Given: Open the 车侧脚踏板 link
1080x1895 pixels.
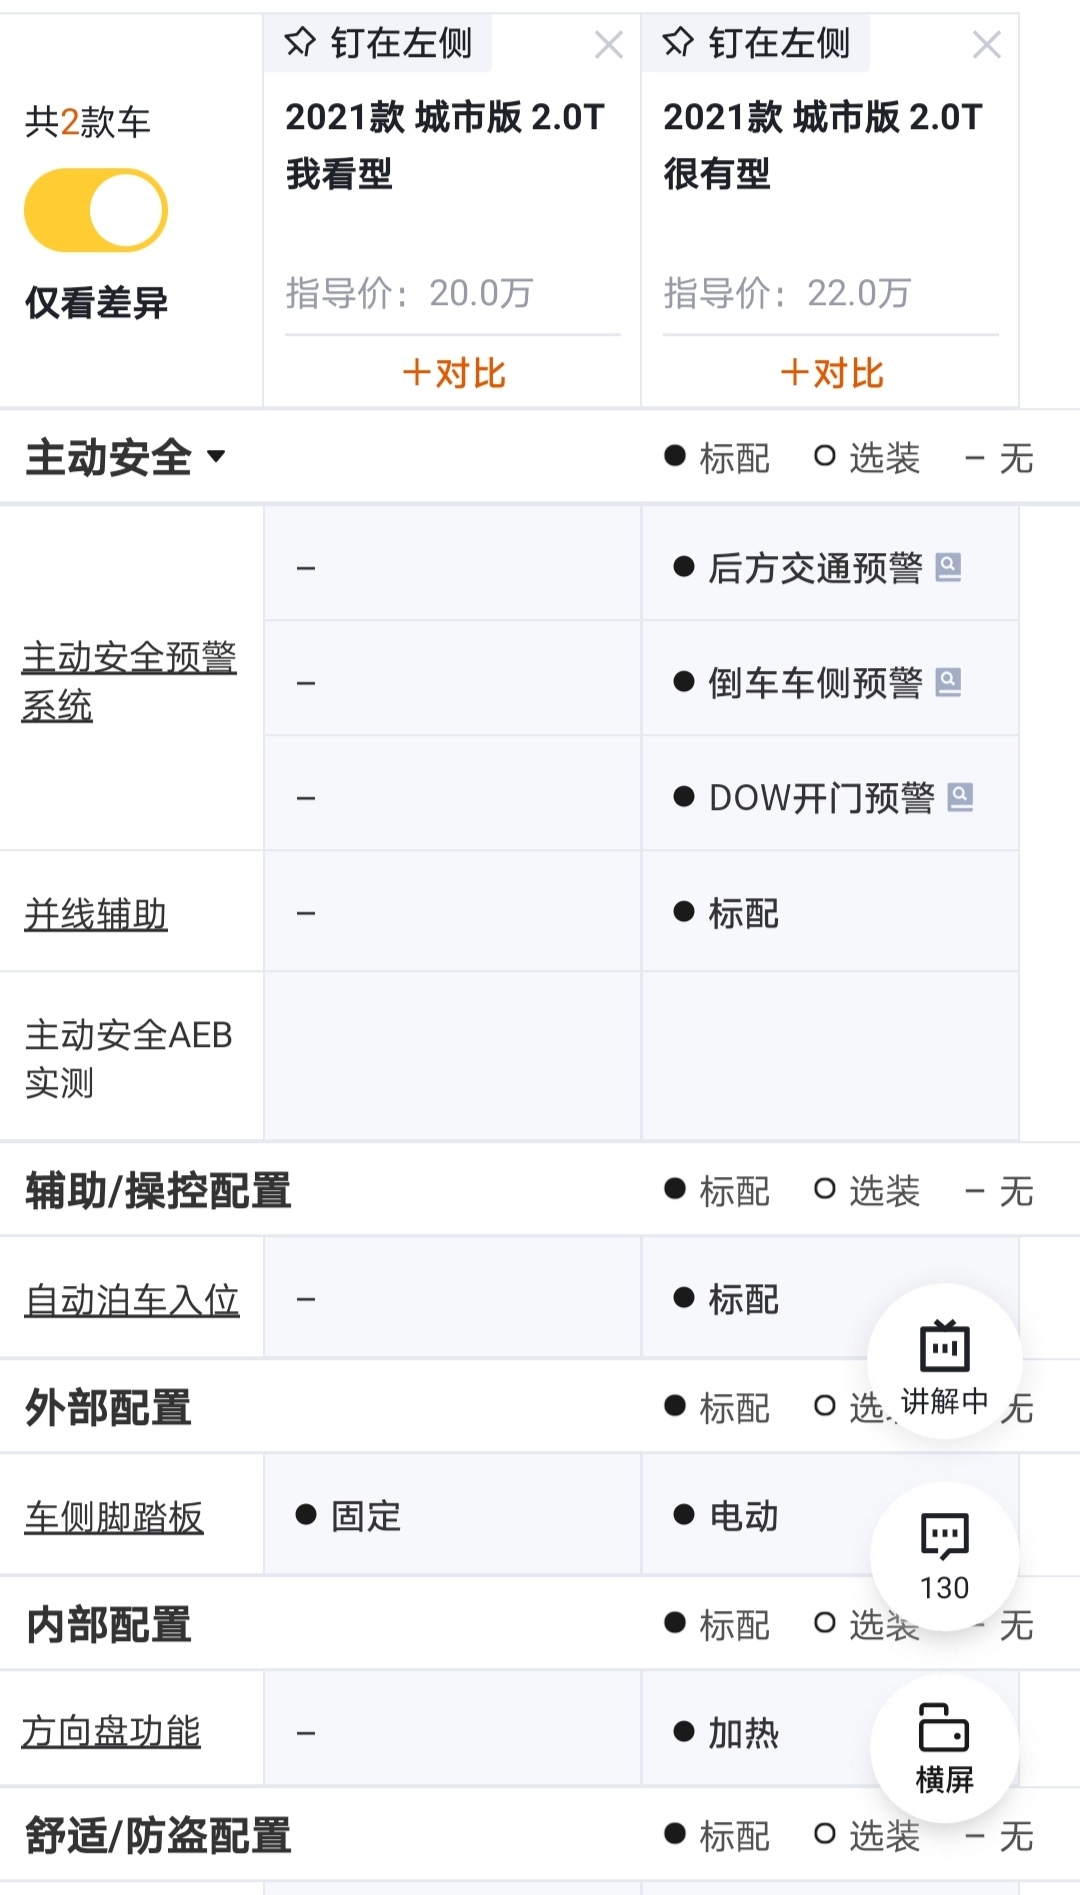Looking at the screenshot, I should 114,1517.
